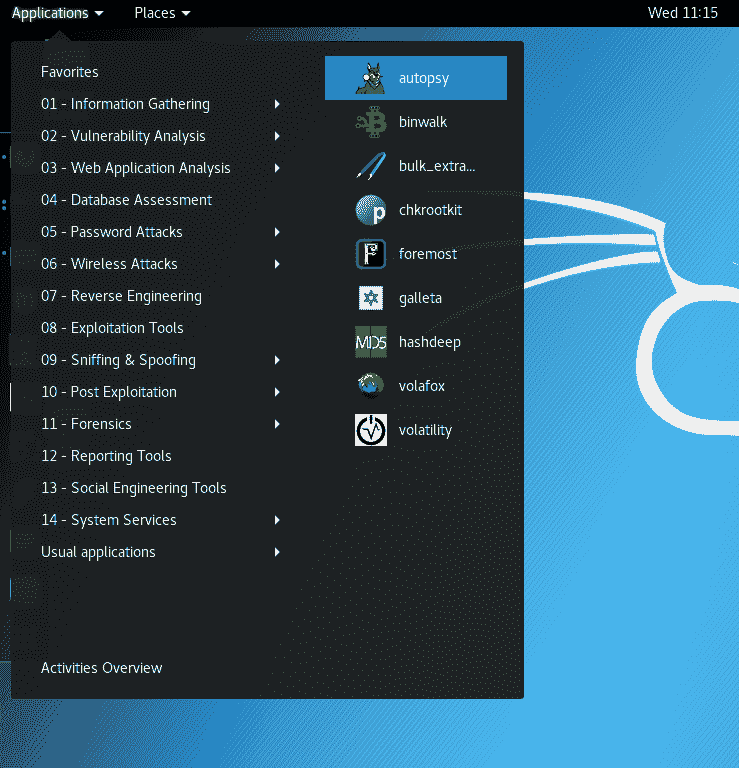Open 07 - Reverse Engineering category
This screenshot has width=739, height=768.
pyautogui.click(x=121, y=296)
